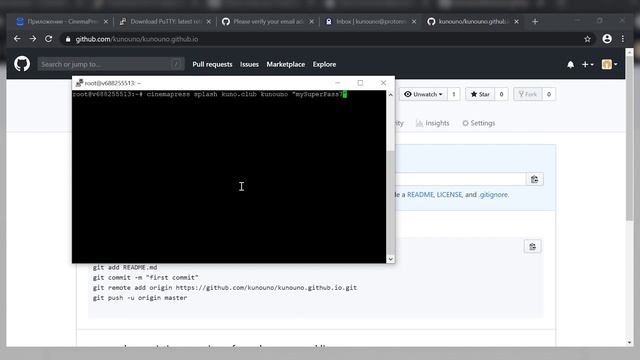The width and height of the screenshot is (640, 360).
Task: Go forward using the browser forward arrow
Action: (33, 39)
